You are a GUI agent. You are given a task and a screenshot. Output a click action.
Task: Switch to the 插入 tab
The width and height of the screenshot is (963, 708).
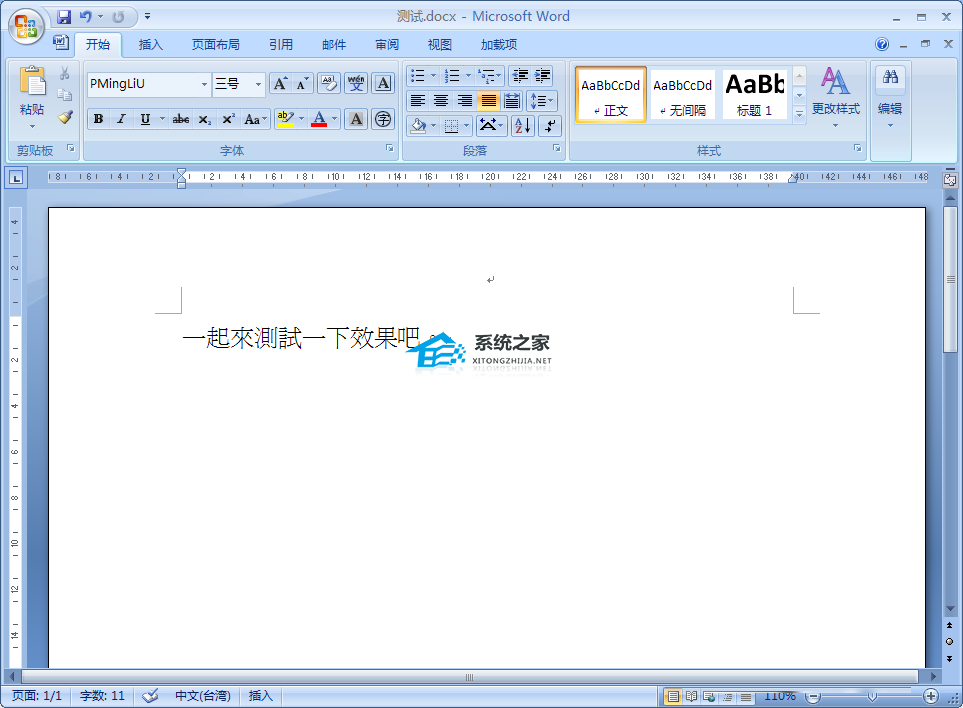click(x=150, y=45)
